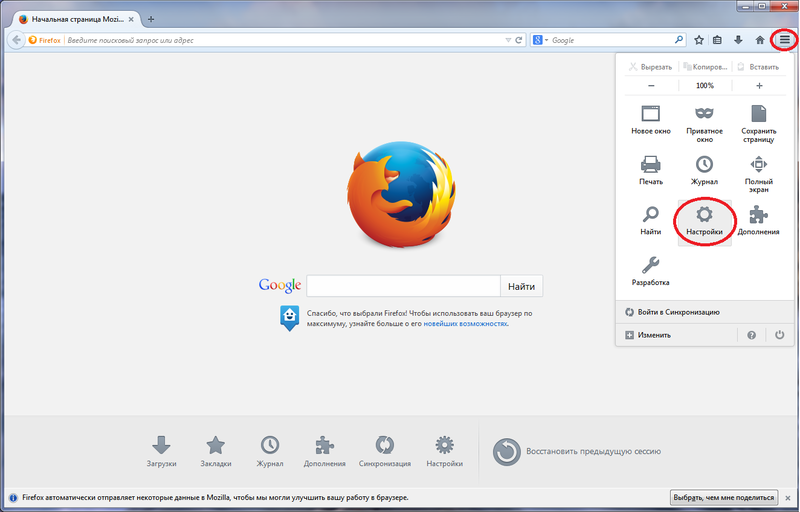Click Cut (Вырезать) in menu
This screenshot has height=512, width=800.
[x=651, y=67]
